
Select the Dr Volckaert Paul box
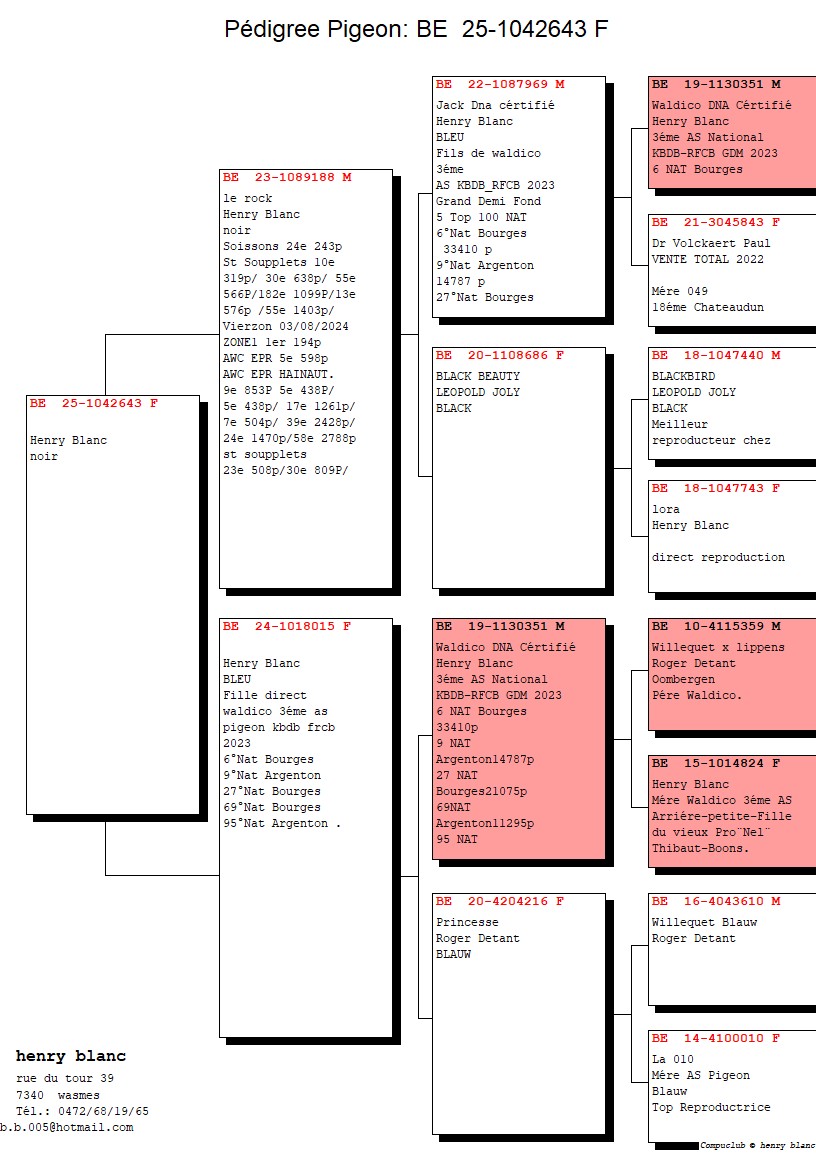(732, 269)
